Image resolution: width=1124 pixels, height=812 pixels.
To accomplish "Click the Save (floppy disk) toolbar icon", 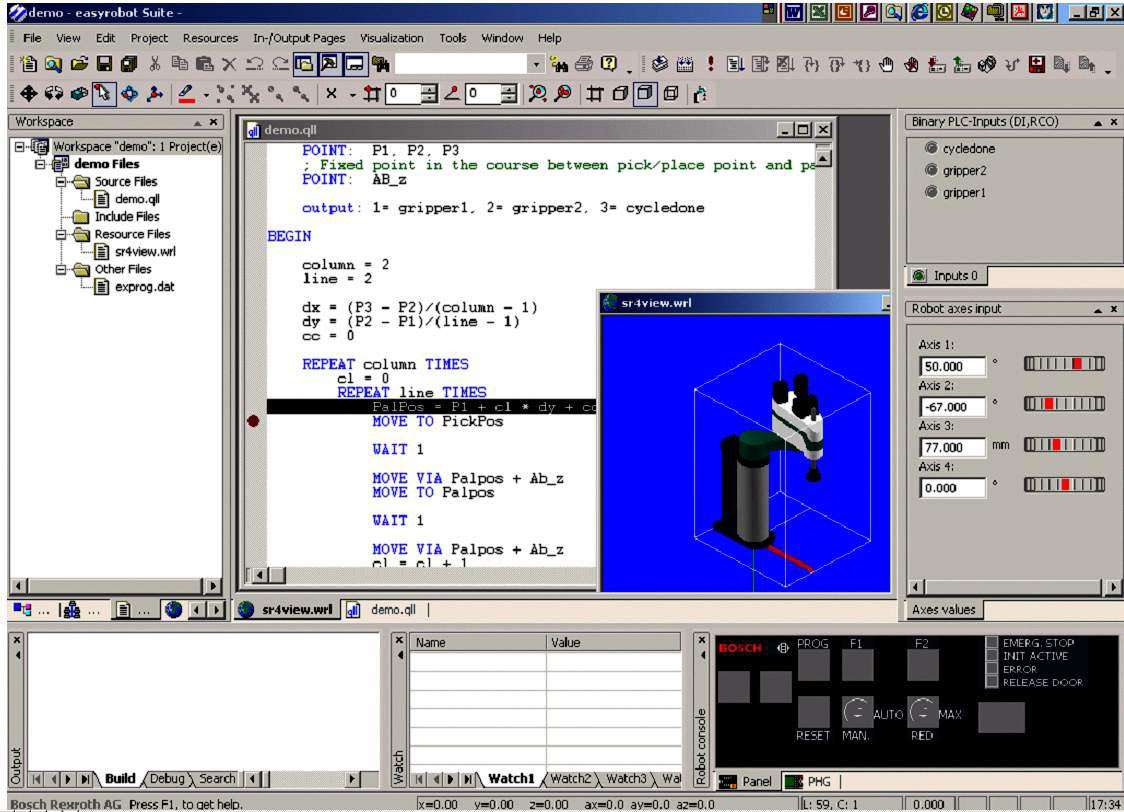I will pyautogui.click(x=105, y=64).
